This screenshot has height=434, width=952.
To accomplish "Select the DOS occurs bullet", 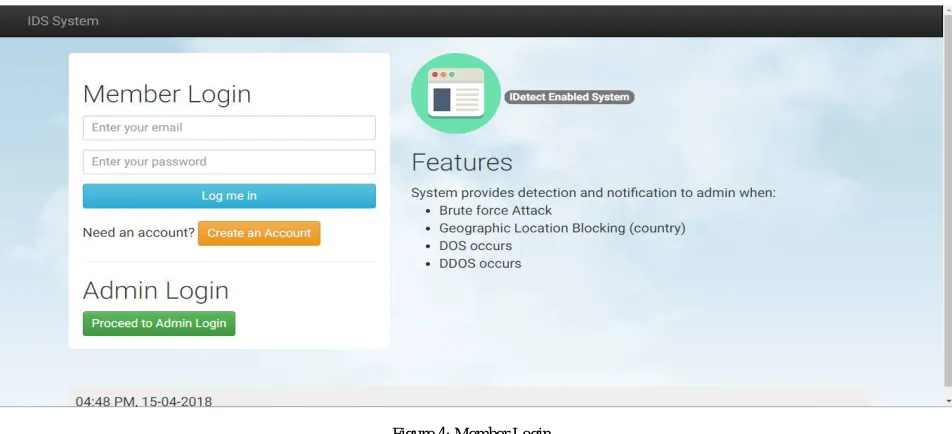I will click(x=475, y=246).
